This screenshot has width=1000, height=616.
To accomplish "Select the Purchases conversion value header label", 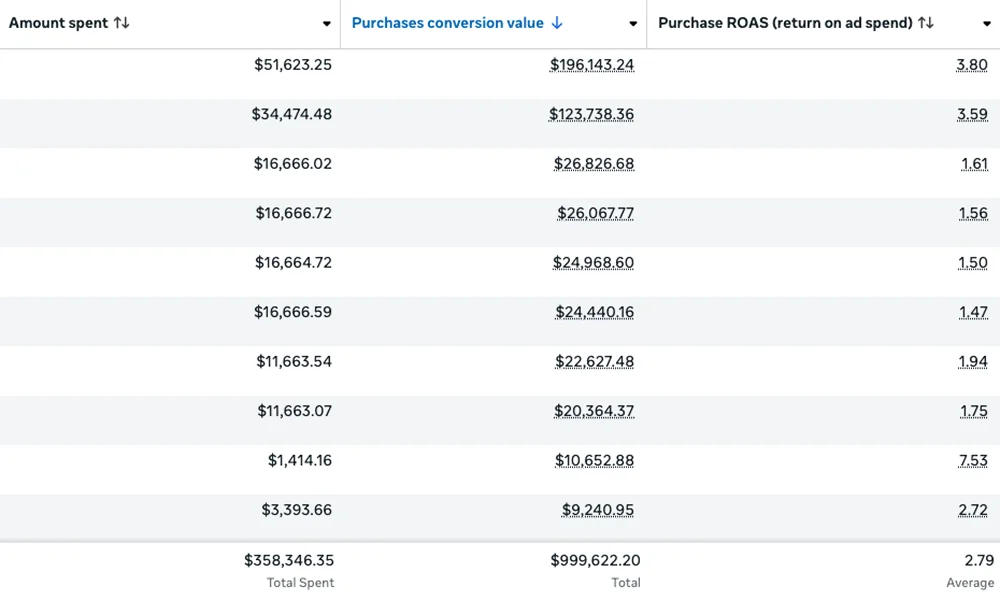I will (x=447, y=23).
